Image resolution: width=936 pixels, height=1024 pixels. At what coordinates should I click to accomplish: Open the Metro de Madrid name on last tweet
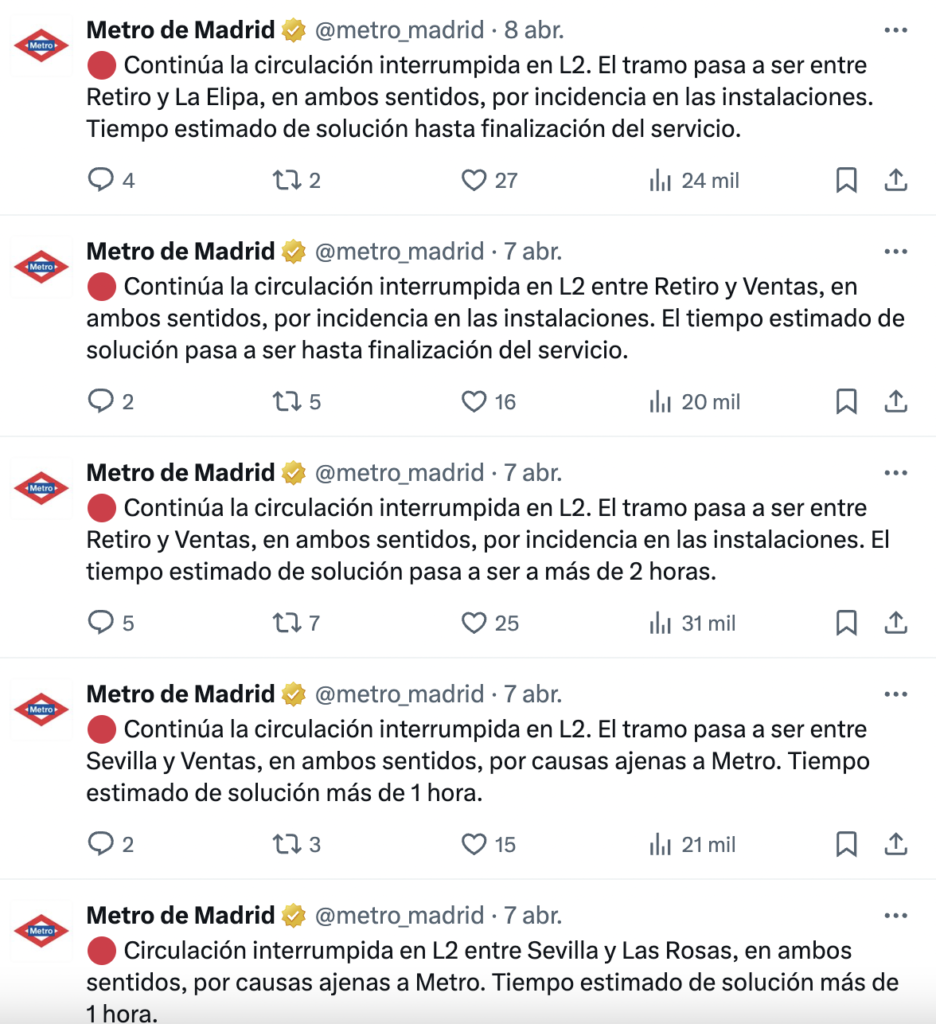pyautogui.click(x=180, y=915)
